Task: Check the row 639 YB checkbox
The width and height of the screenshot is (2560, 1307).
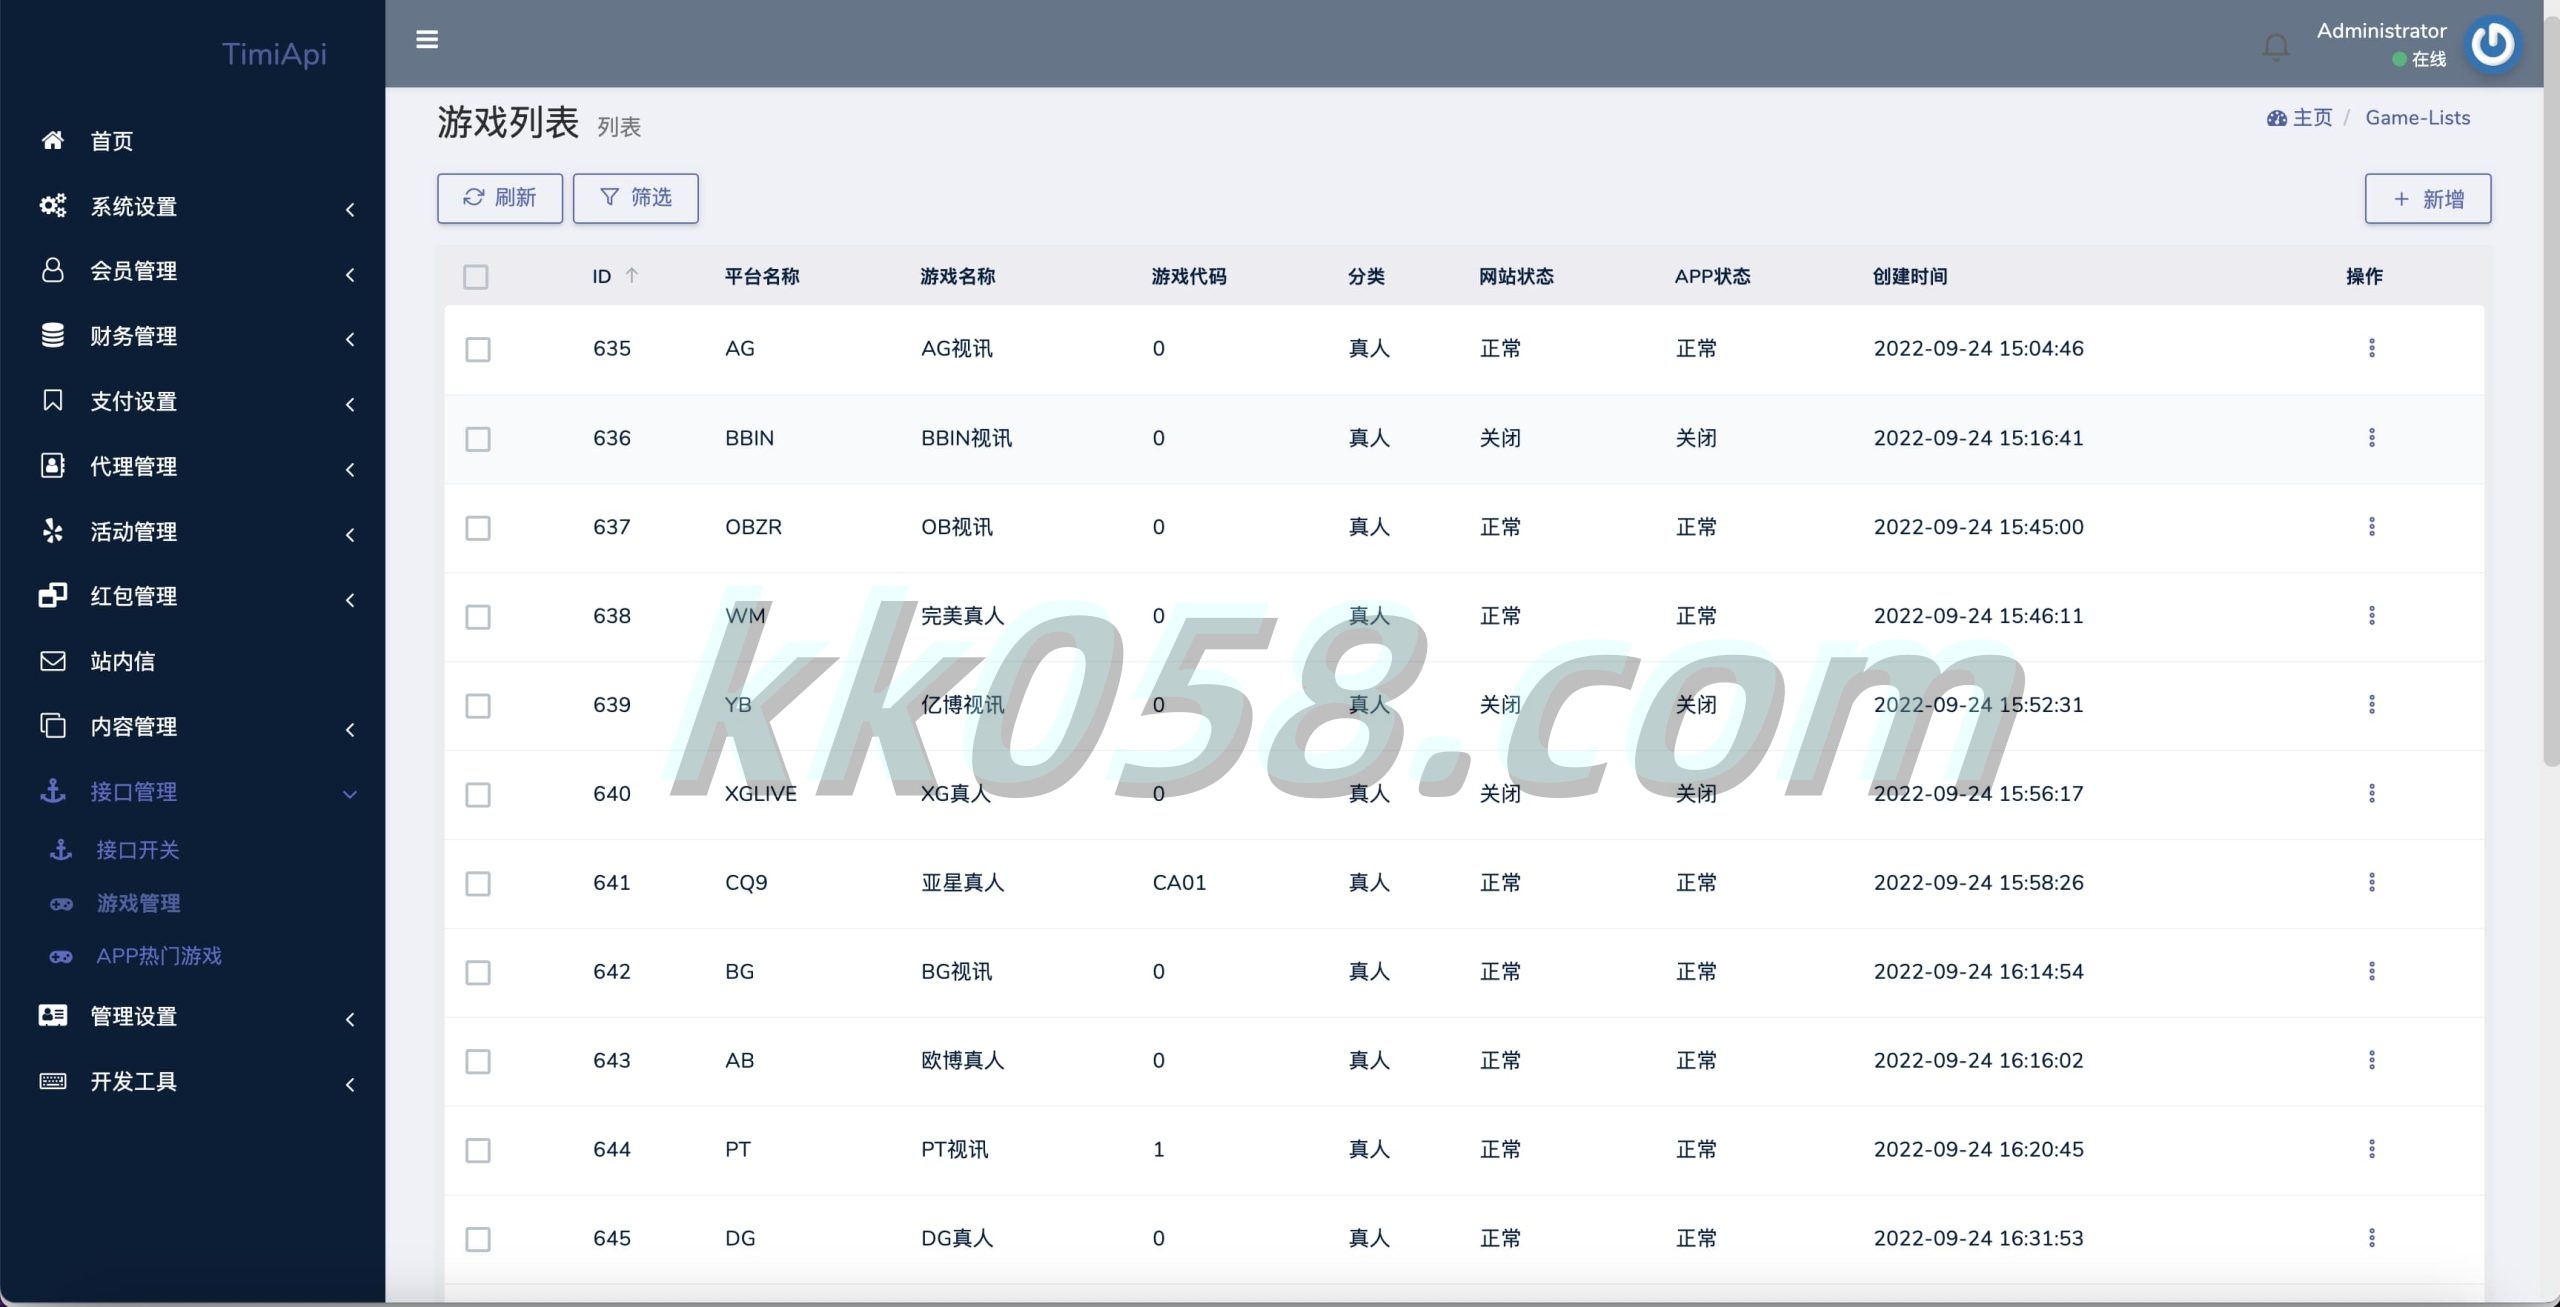Action: 478,706
